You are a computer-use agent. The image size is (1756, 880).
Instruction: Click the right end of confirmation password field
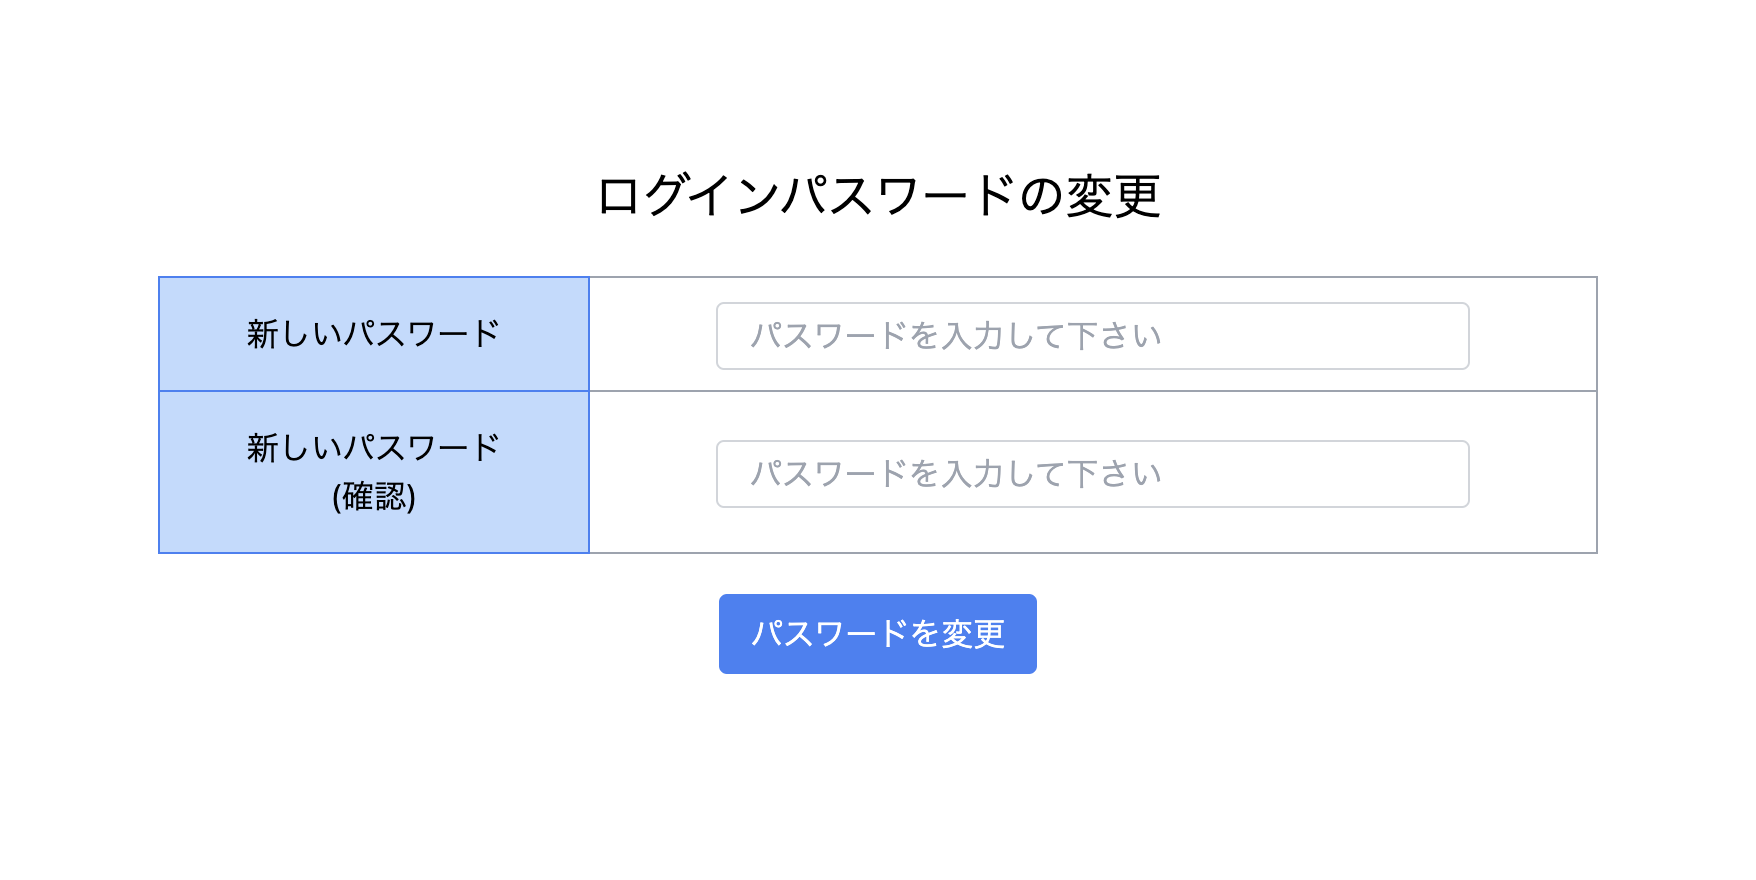[1440, 474]
